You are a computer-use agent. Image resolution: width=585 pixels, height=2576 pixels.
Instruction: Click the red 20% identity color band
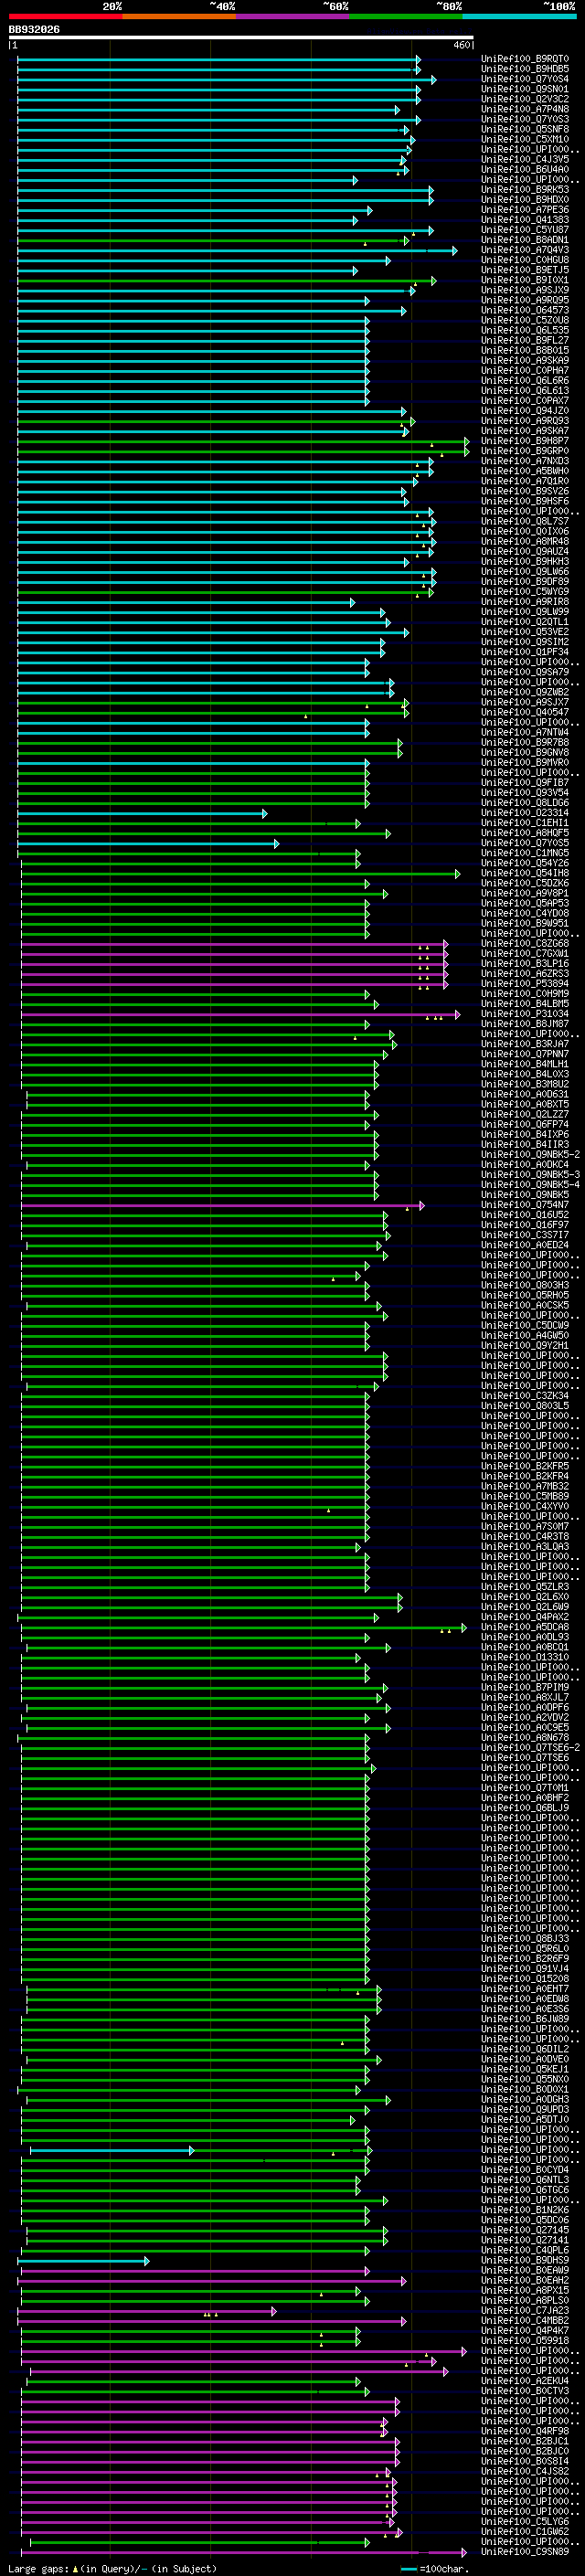pos(65,17)
